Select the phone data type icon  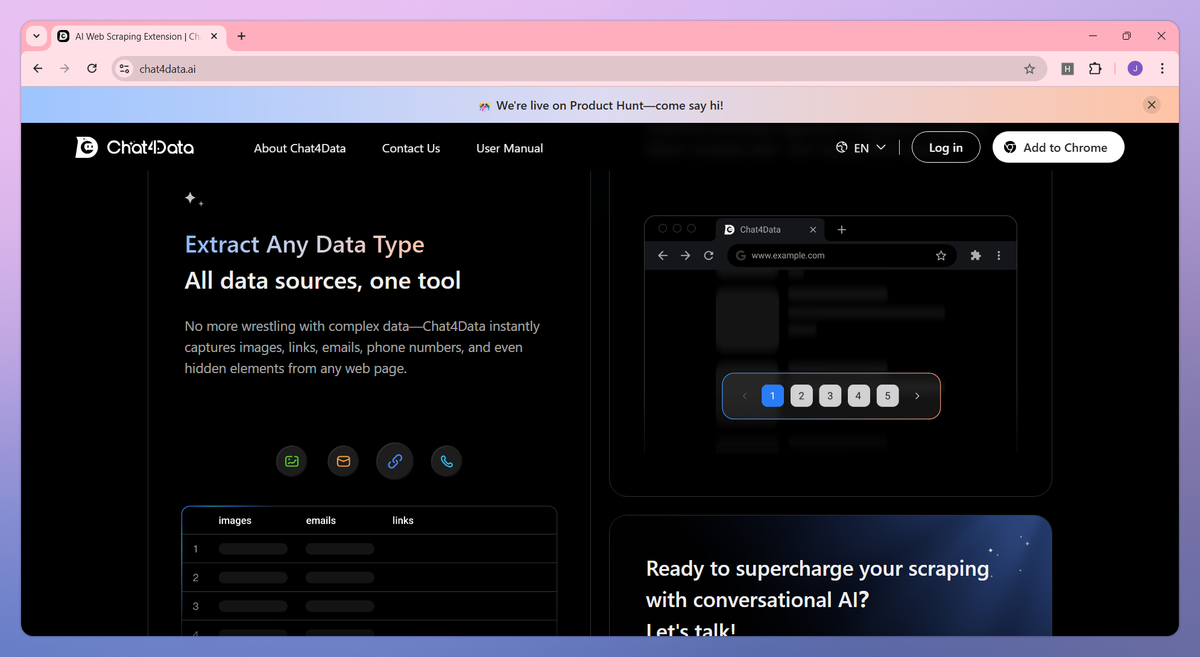[x=447, y=461]
